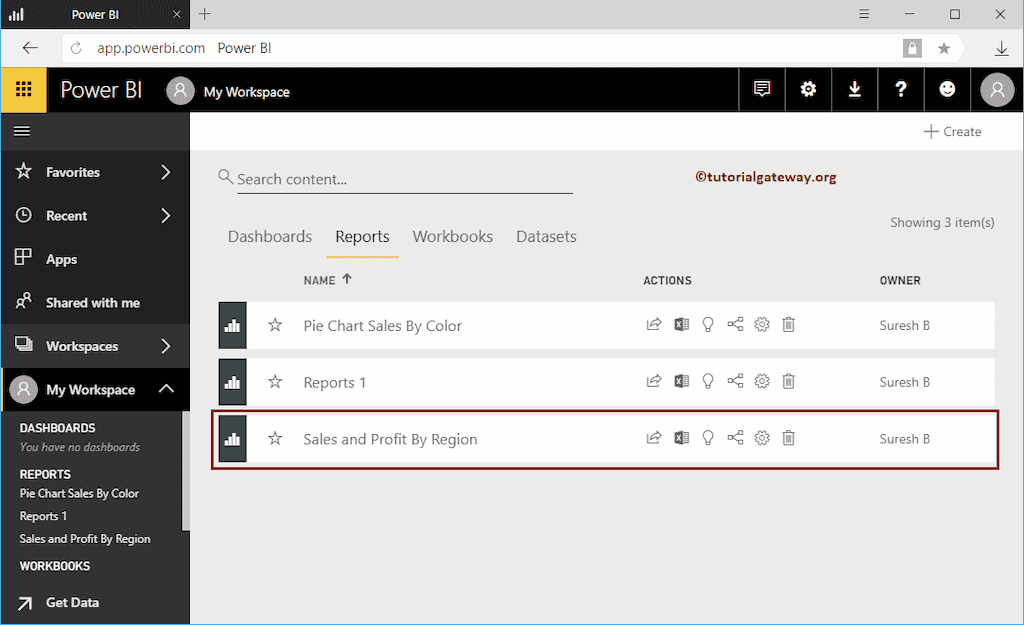The width and height of the screenshot is (1024, 625).
Task: Open the Power BI download icon in the header
Action: 855,89
